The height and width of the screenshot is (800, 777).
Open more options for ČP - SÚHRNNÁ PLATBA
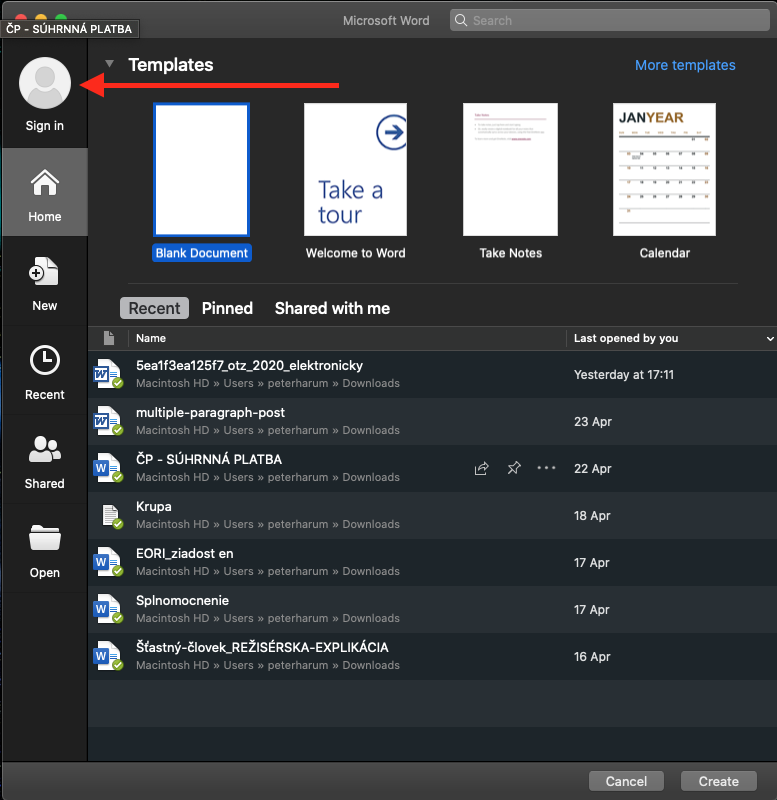click(x=546, y=468)
